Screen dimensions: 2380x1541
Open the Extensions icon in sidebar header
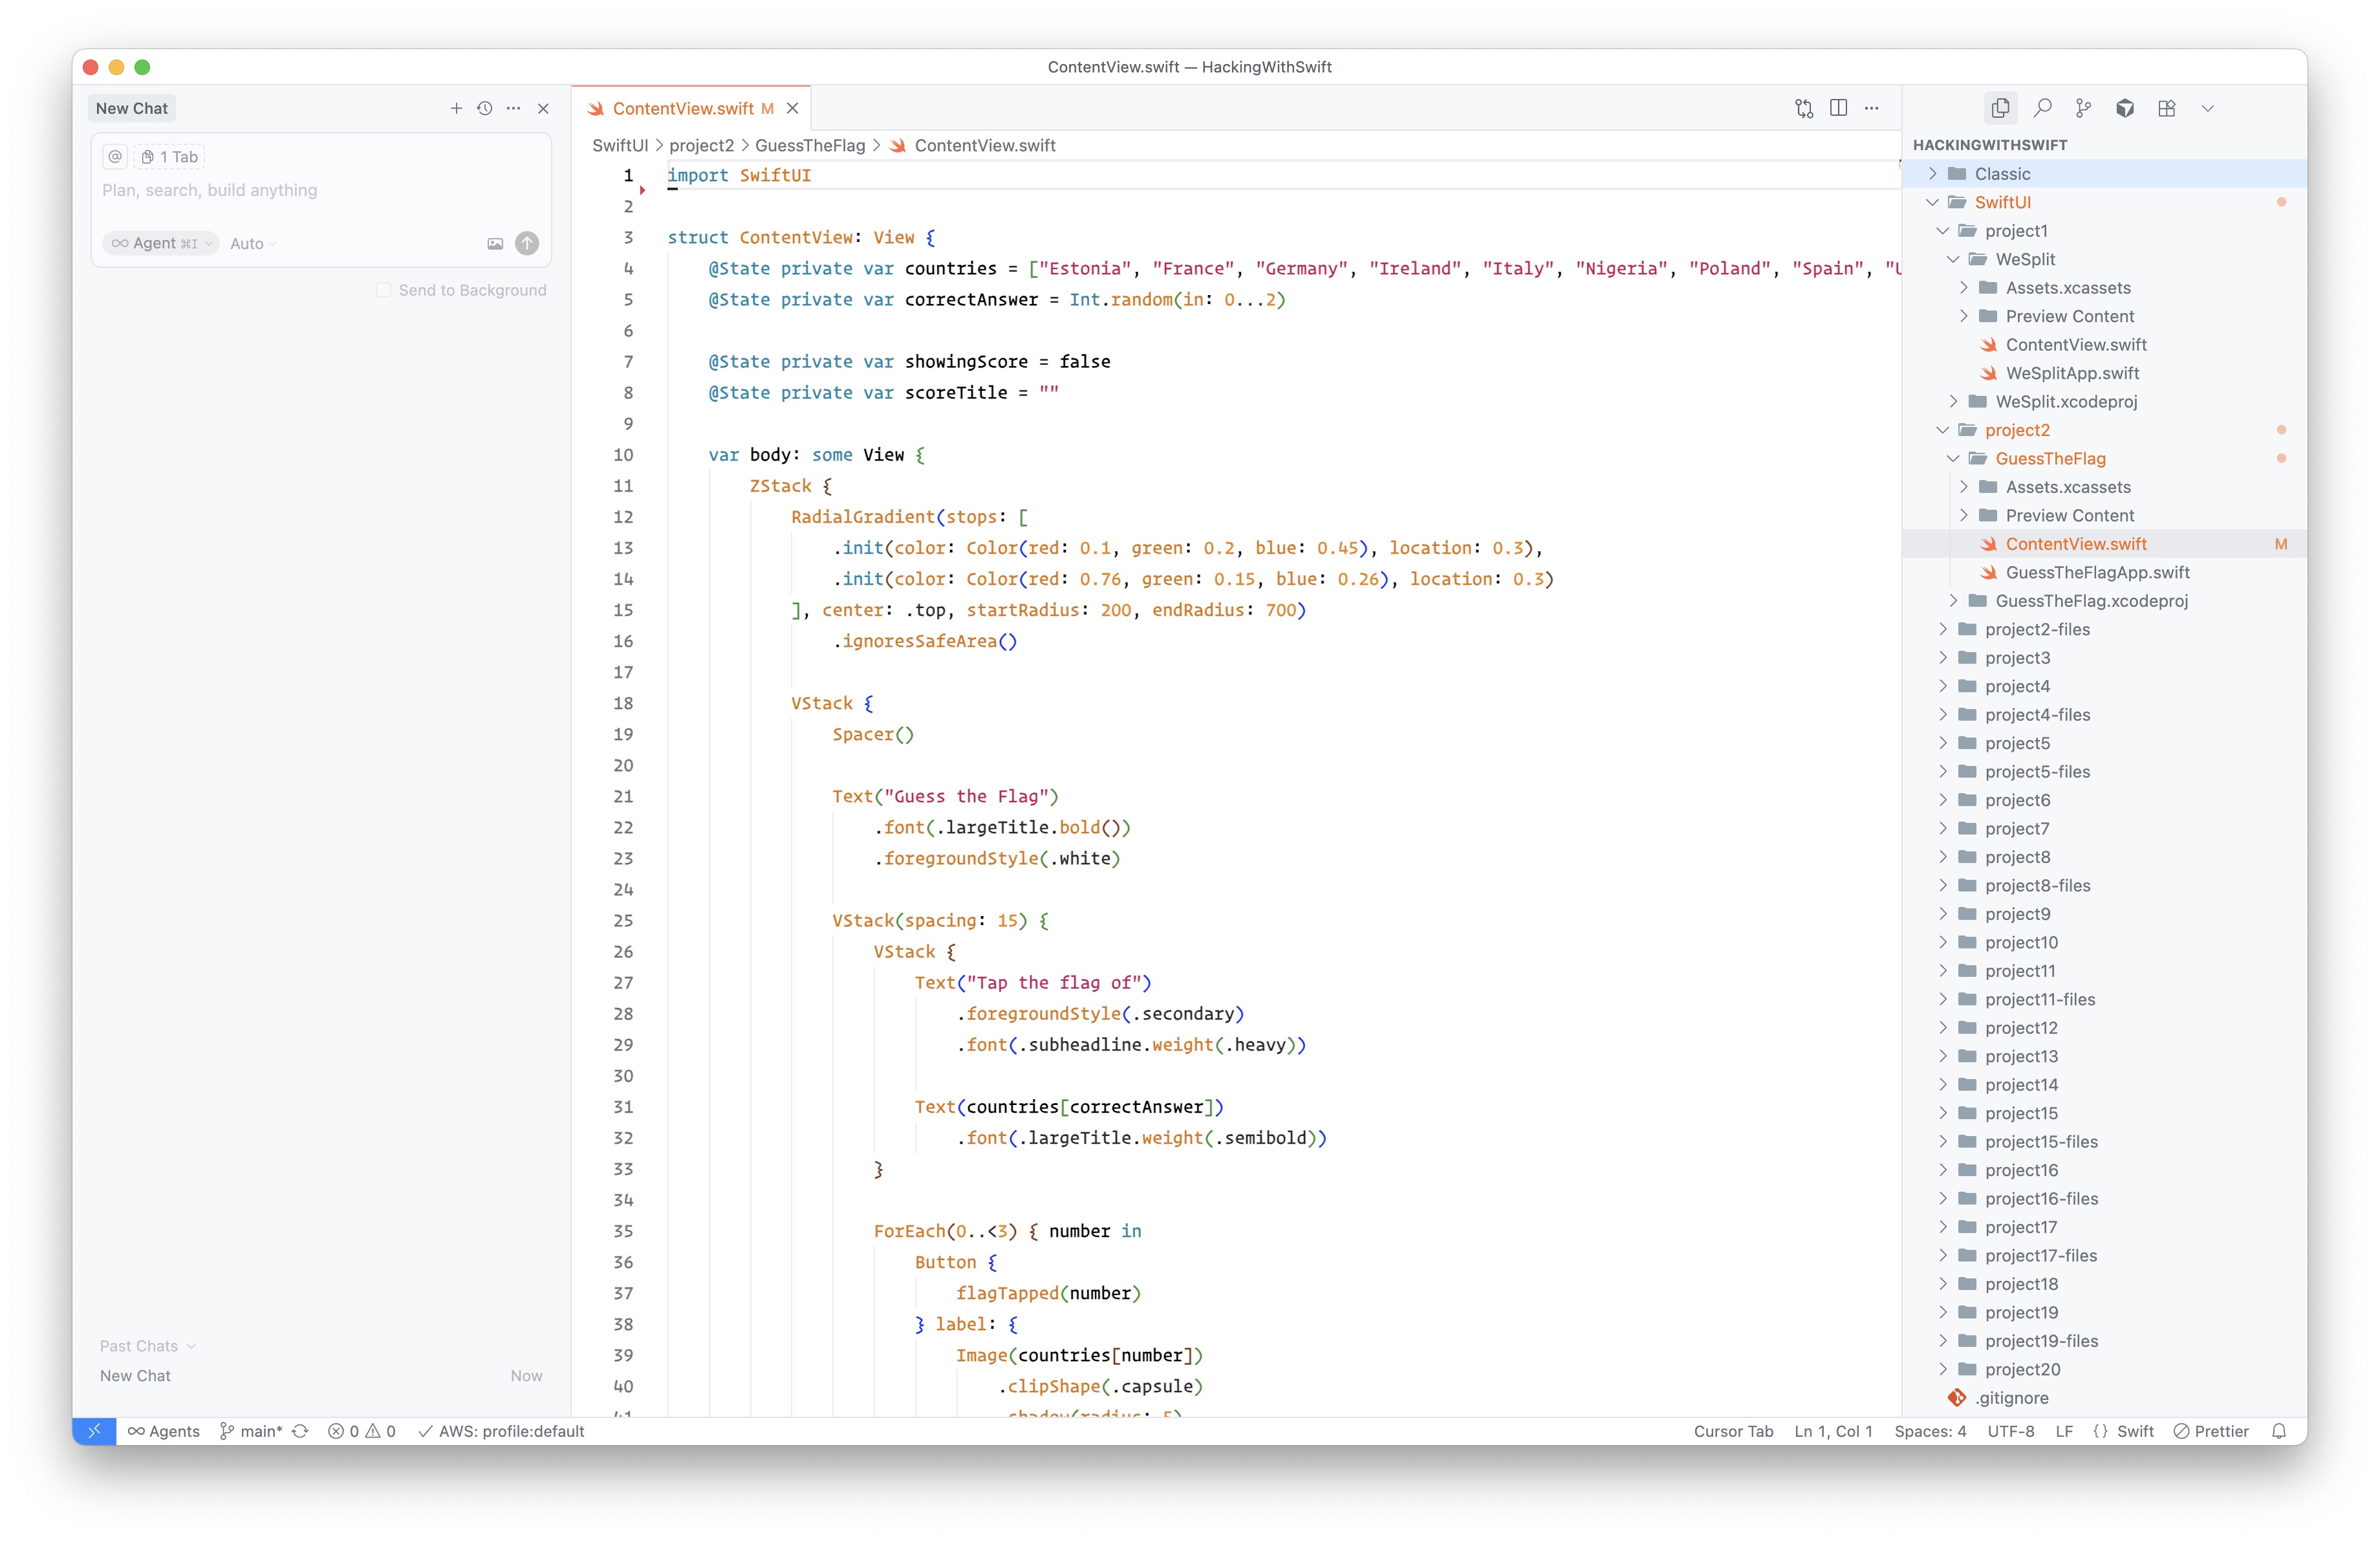pos(2166,108)
